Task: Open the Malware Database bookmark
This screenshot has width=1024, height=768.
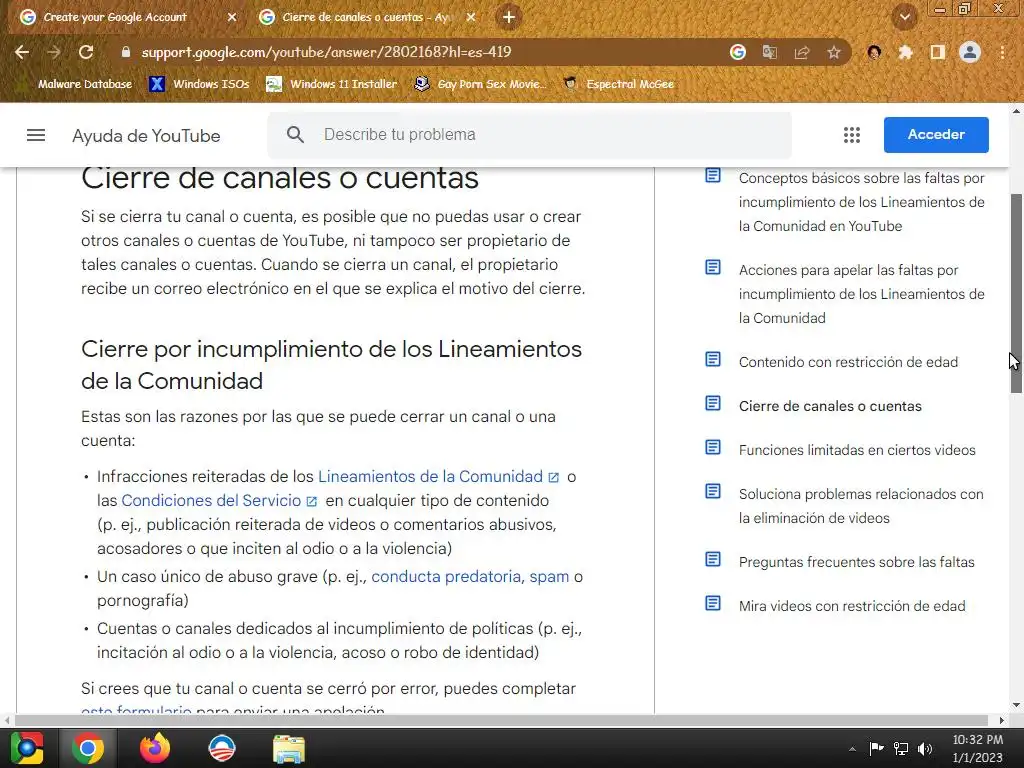Action: pos(77,84)
